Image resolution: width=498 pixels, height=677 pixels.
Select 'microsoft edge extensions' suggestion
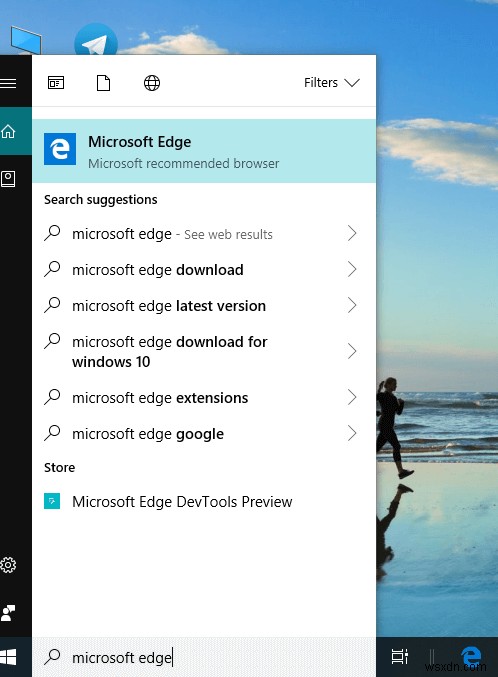(204, 397)
